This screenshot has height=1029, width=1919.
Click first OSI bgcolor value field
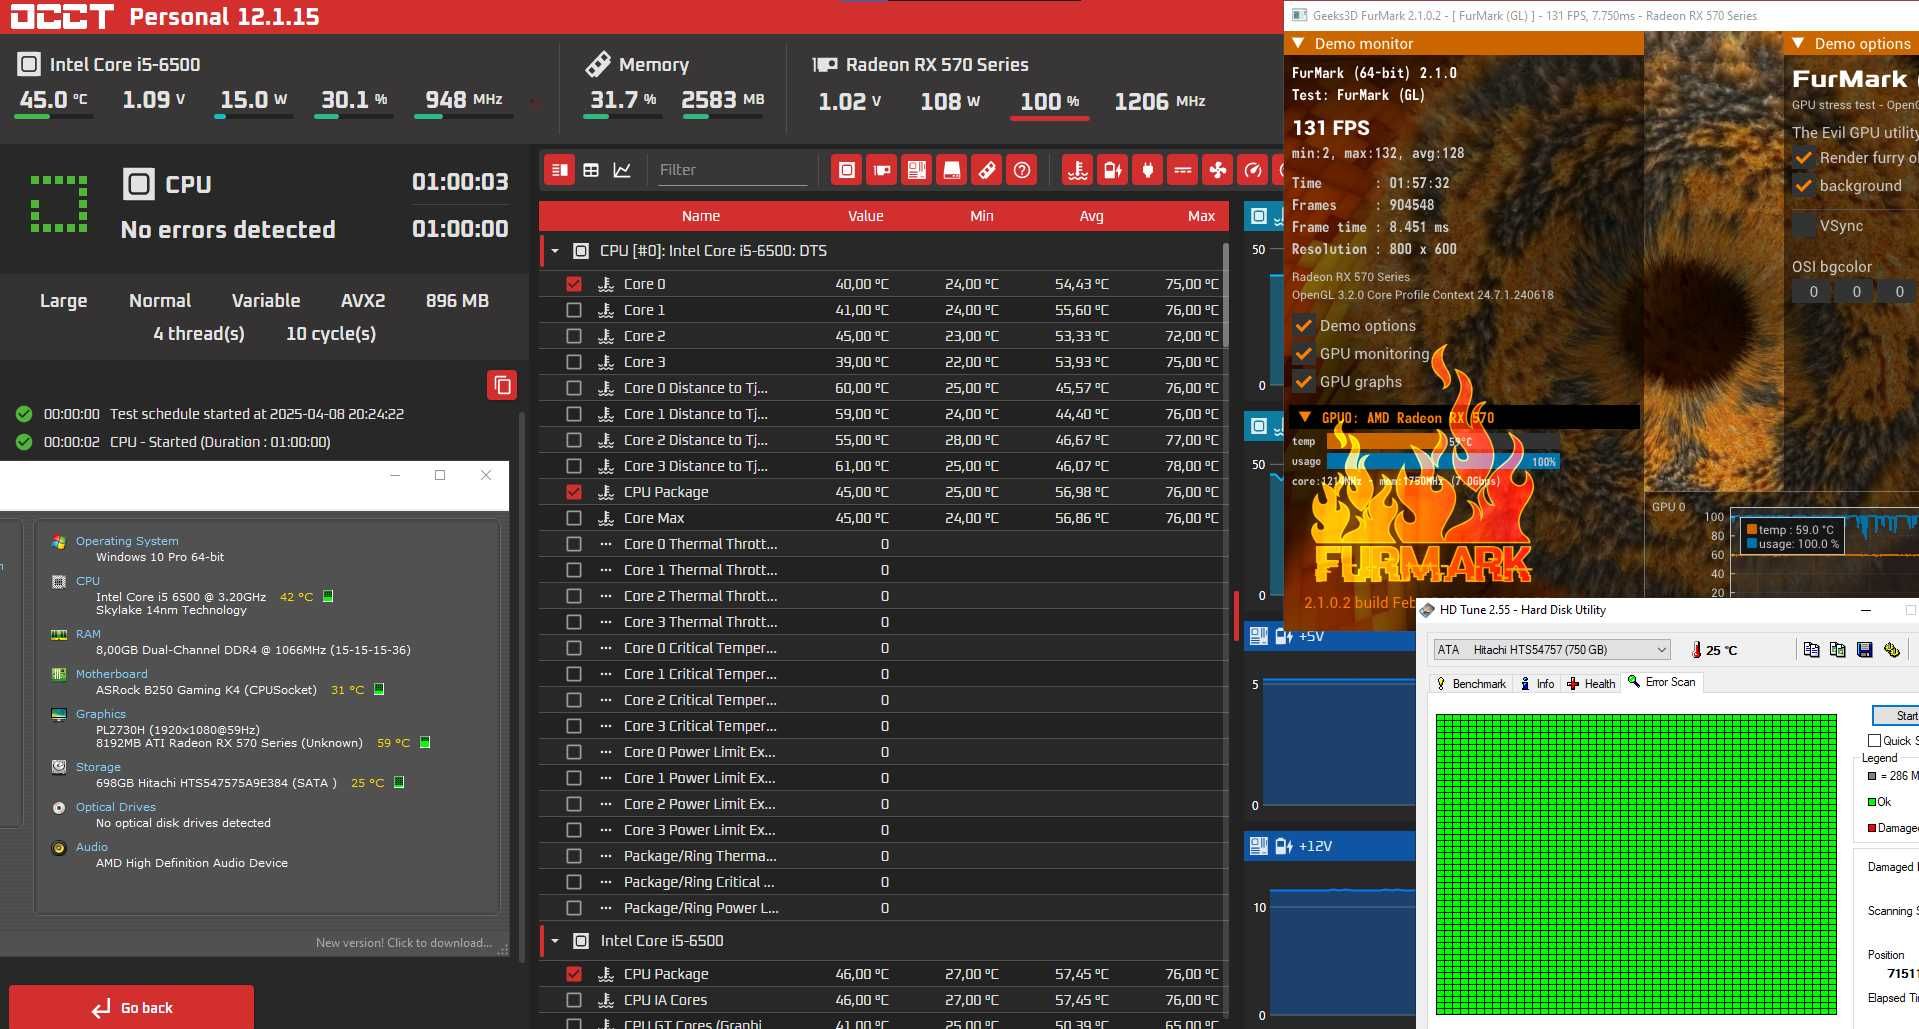pos(1814,292)
